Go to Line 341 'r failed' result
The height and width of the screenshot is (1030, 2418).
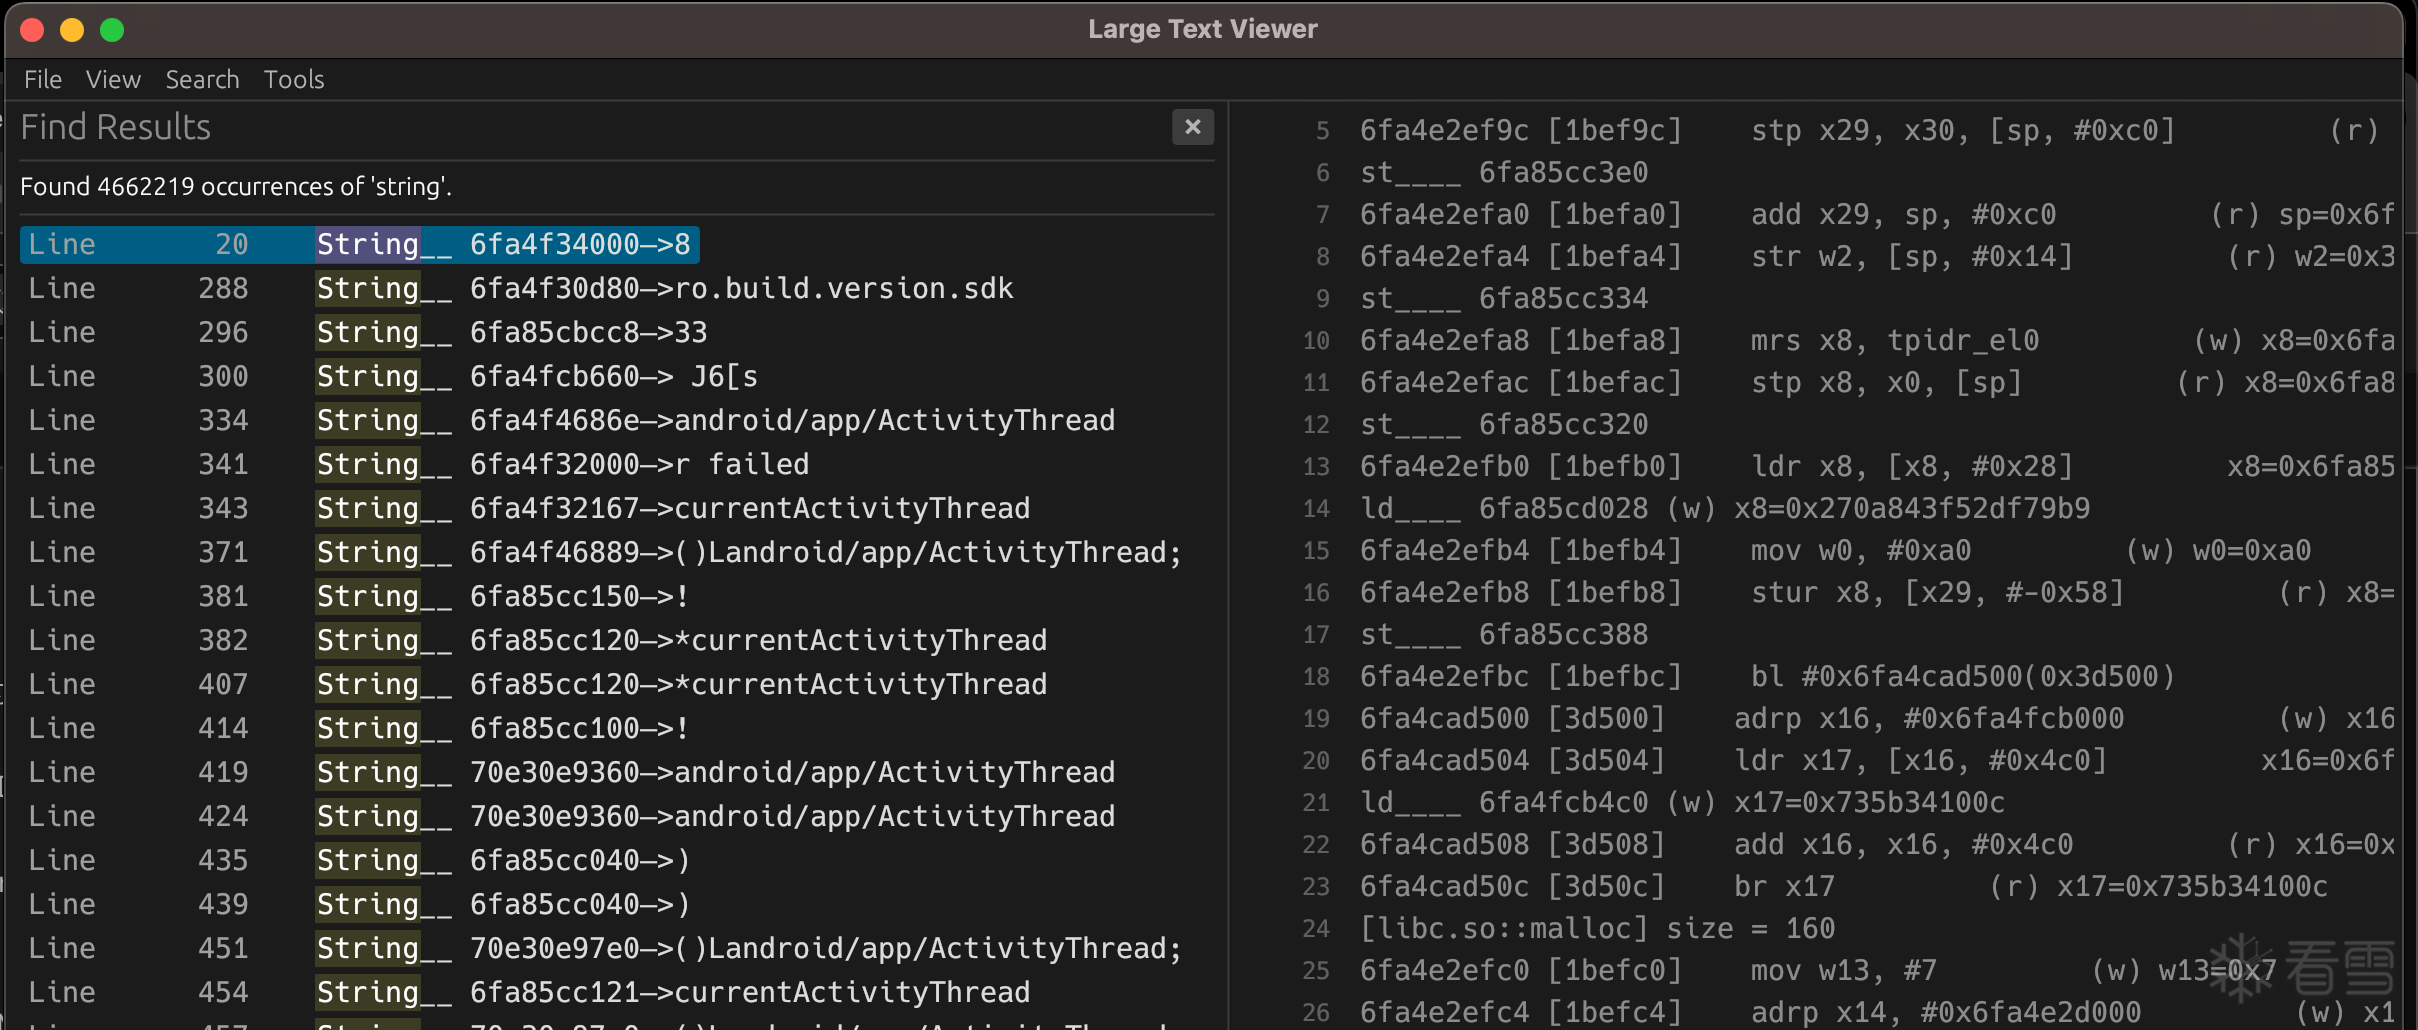(x=562, y=464)
